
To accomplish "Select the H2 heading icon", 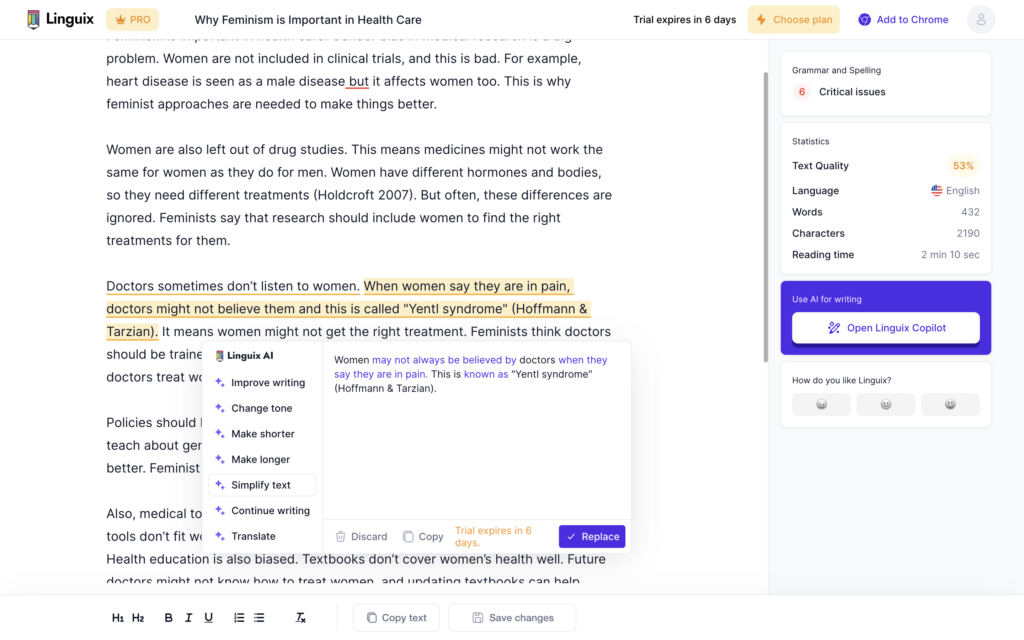I will [x=140, y=617].
